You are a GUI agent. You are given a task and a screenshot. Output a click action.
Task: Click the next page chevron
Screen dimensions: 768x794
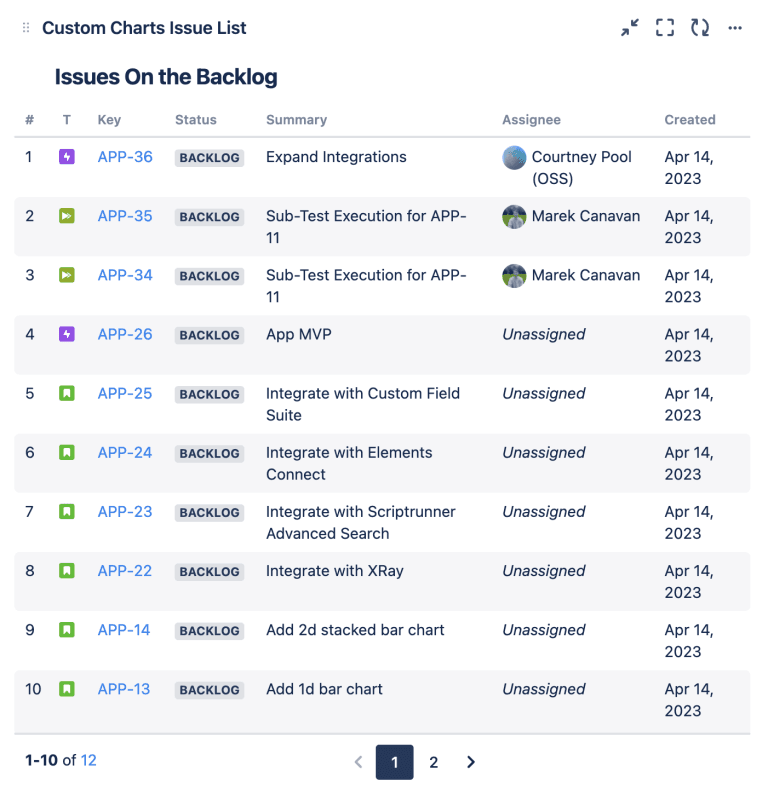pyautogui.click(x=471, y=762)
